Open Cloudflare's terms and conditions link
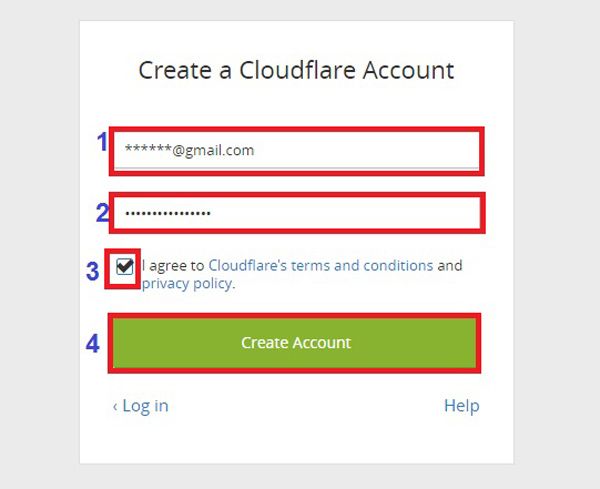The width and height of the screenshot is (600, 489). 321,265
